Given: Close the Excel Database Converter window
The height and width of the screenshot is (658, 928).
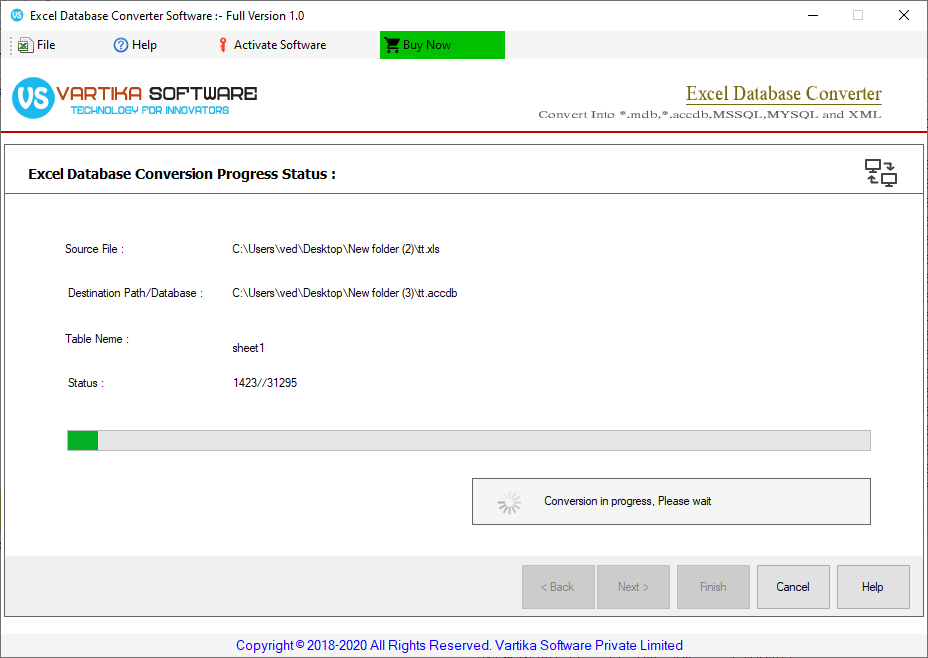Looking at the screenshot, I should point(904,15).
